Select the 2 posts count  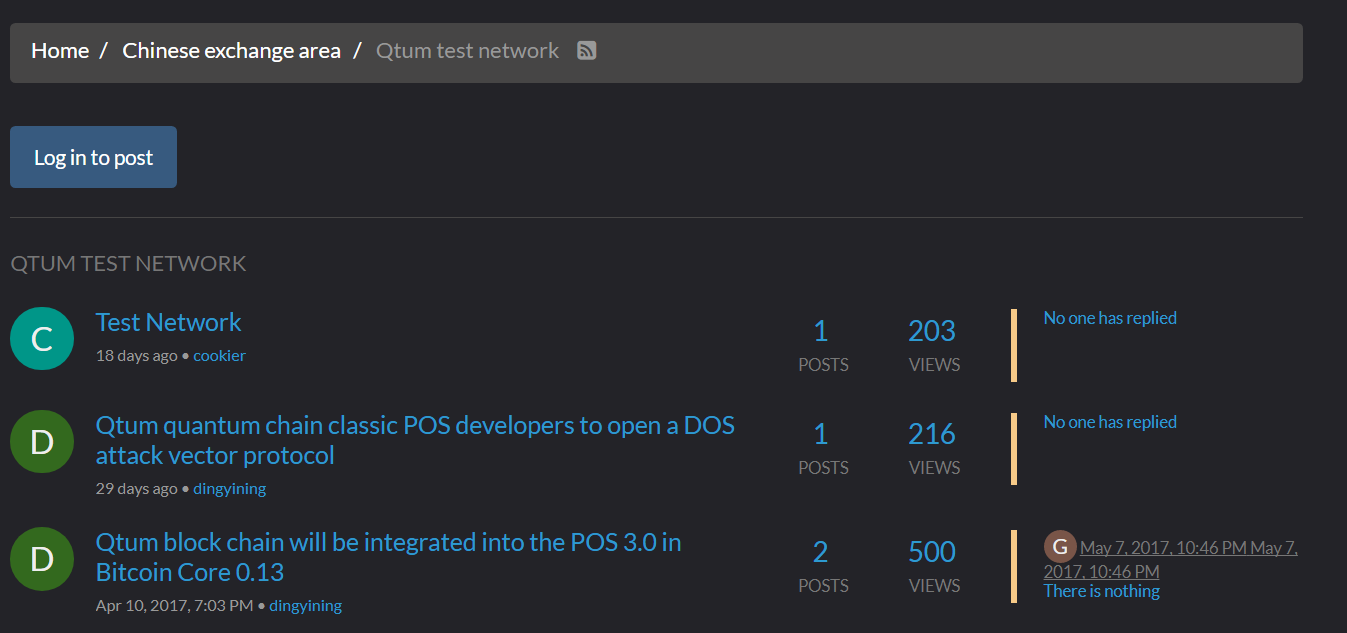821,552
